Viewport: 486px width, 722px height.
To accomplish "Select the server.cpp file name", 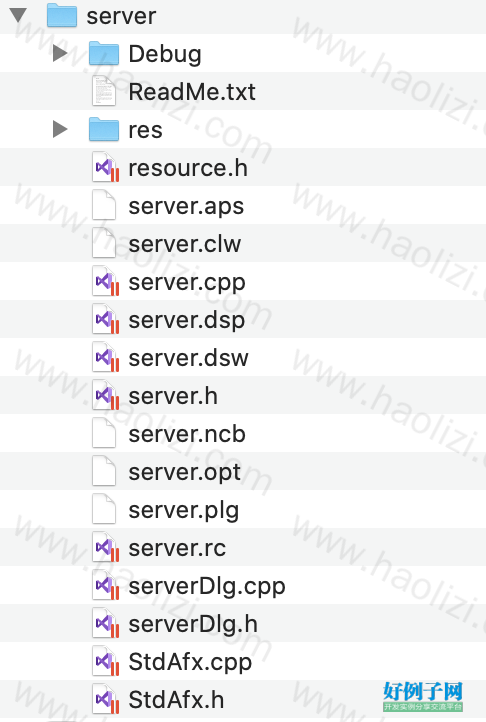I will (187, 283).
